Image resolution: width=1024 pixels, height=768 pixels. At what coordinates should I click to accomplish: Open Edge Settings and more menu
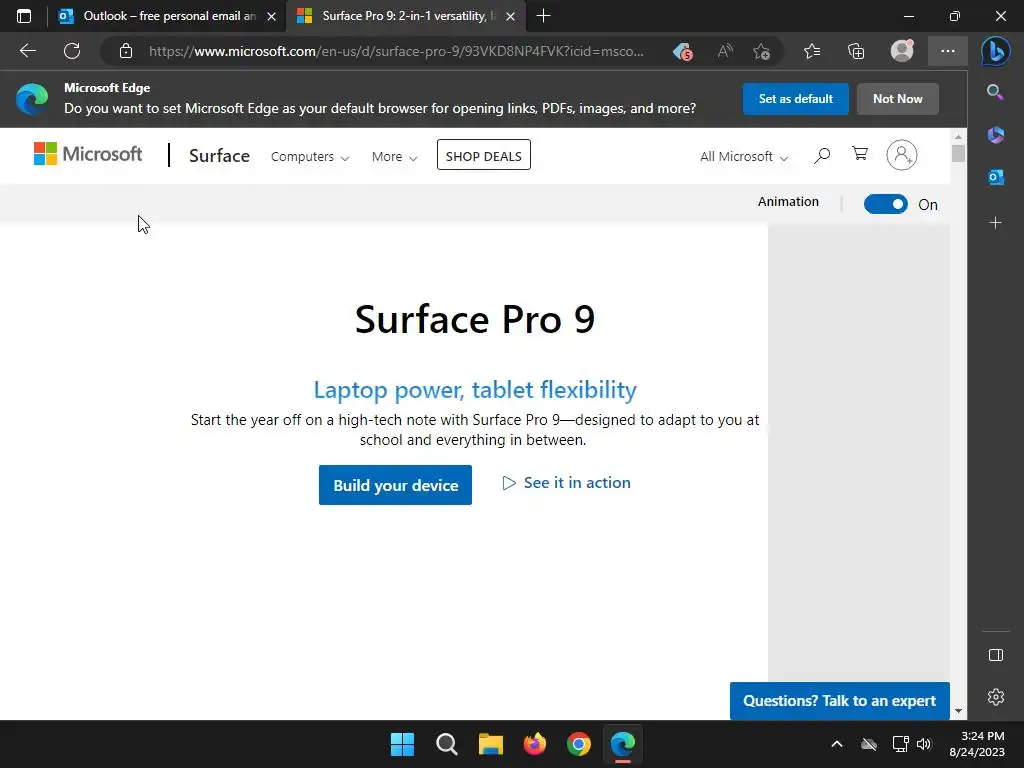click(x=948, y=51)
